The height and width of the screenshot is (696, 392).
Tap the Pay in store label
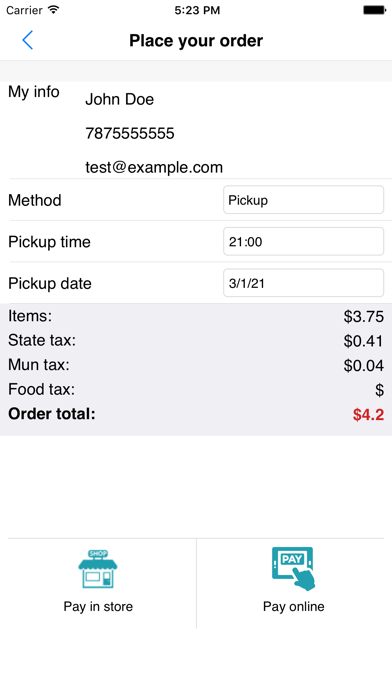pyautogui.click(x=98, y=607)
